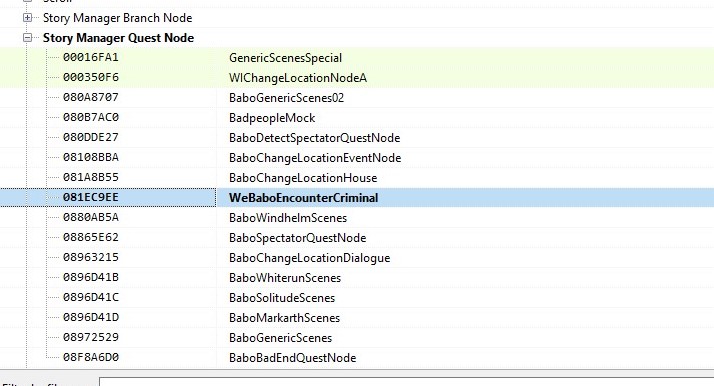Click the WeBaboEncounterCriminal editor ID

[x=304, y=198]
